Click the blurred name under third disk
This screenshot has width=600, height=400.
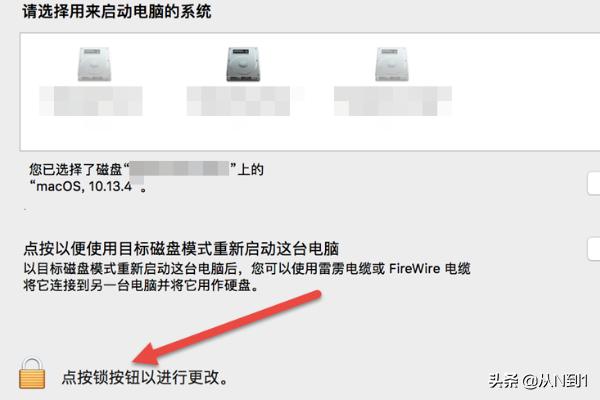coord(393,101)
